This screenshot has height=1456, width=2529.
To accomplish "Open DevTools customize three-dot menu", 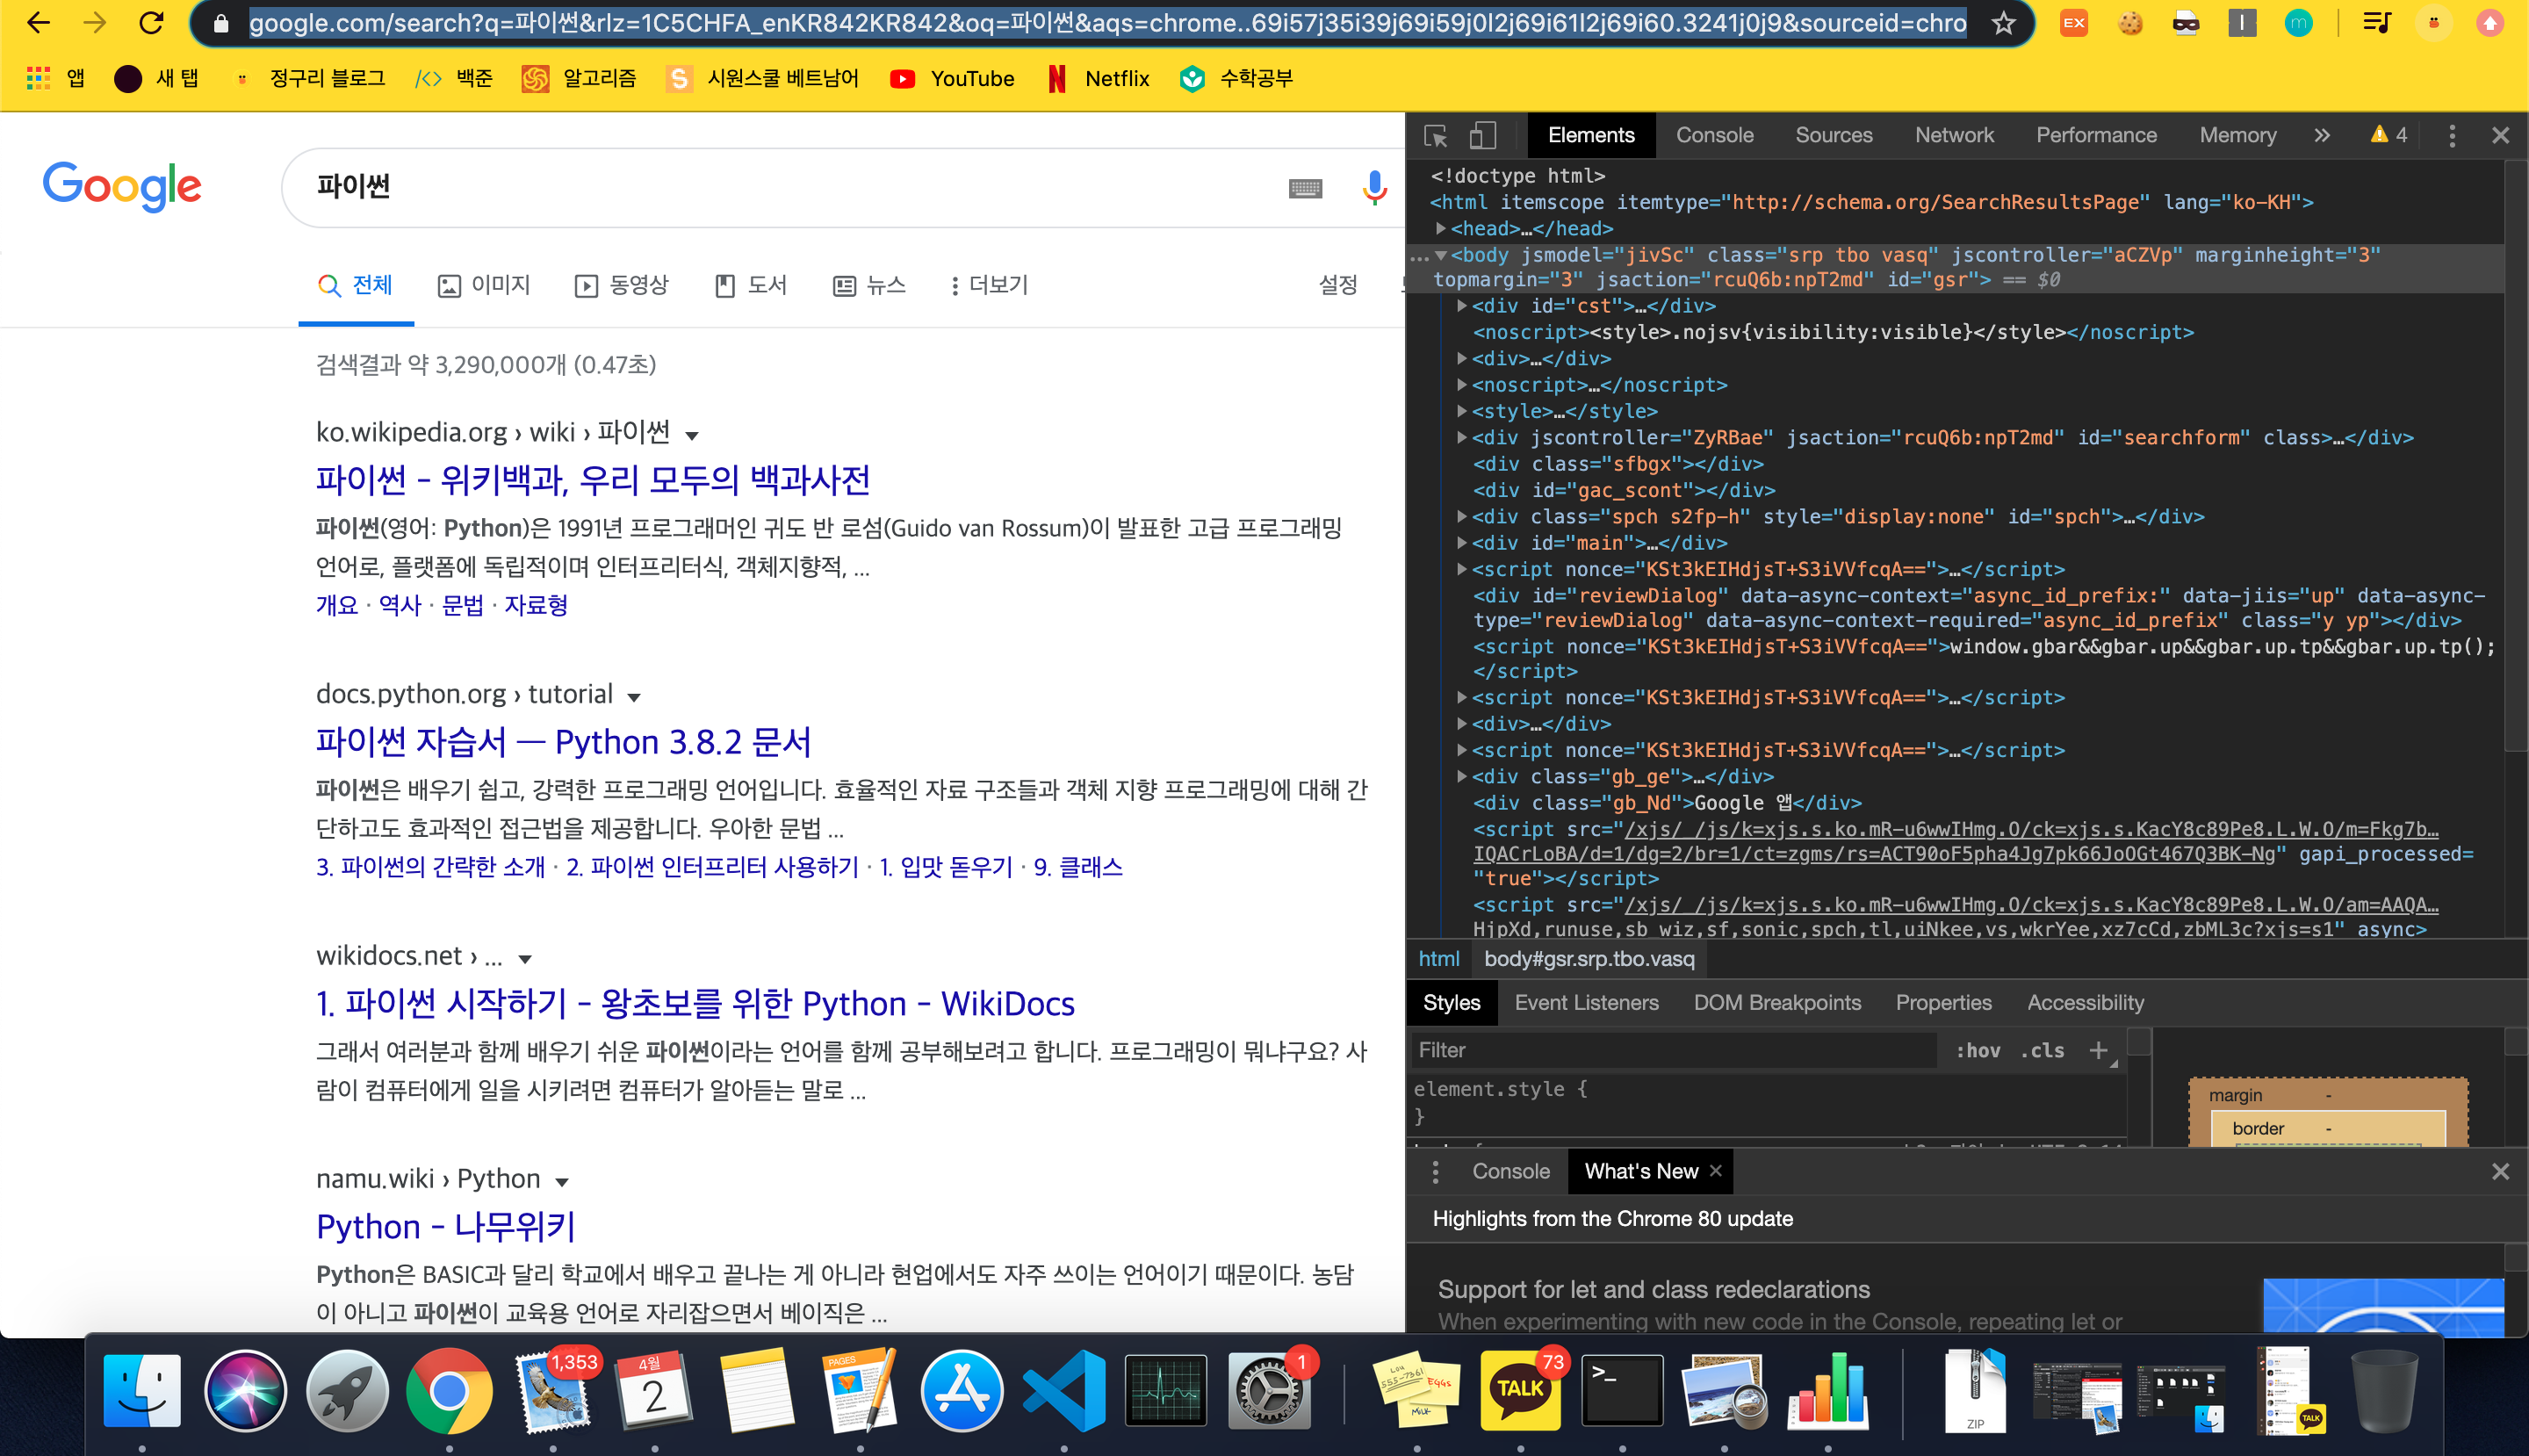I will pyautogui.click(x=2451, y=135).
